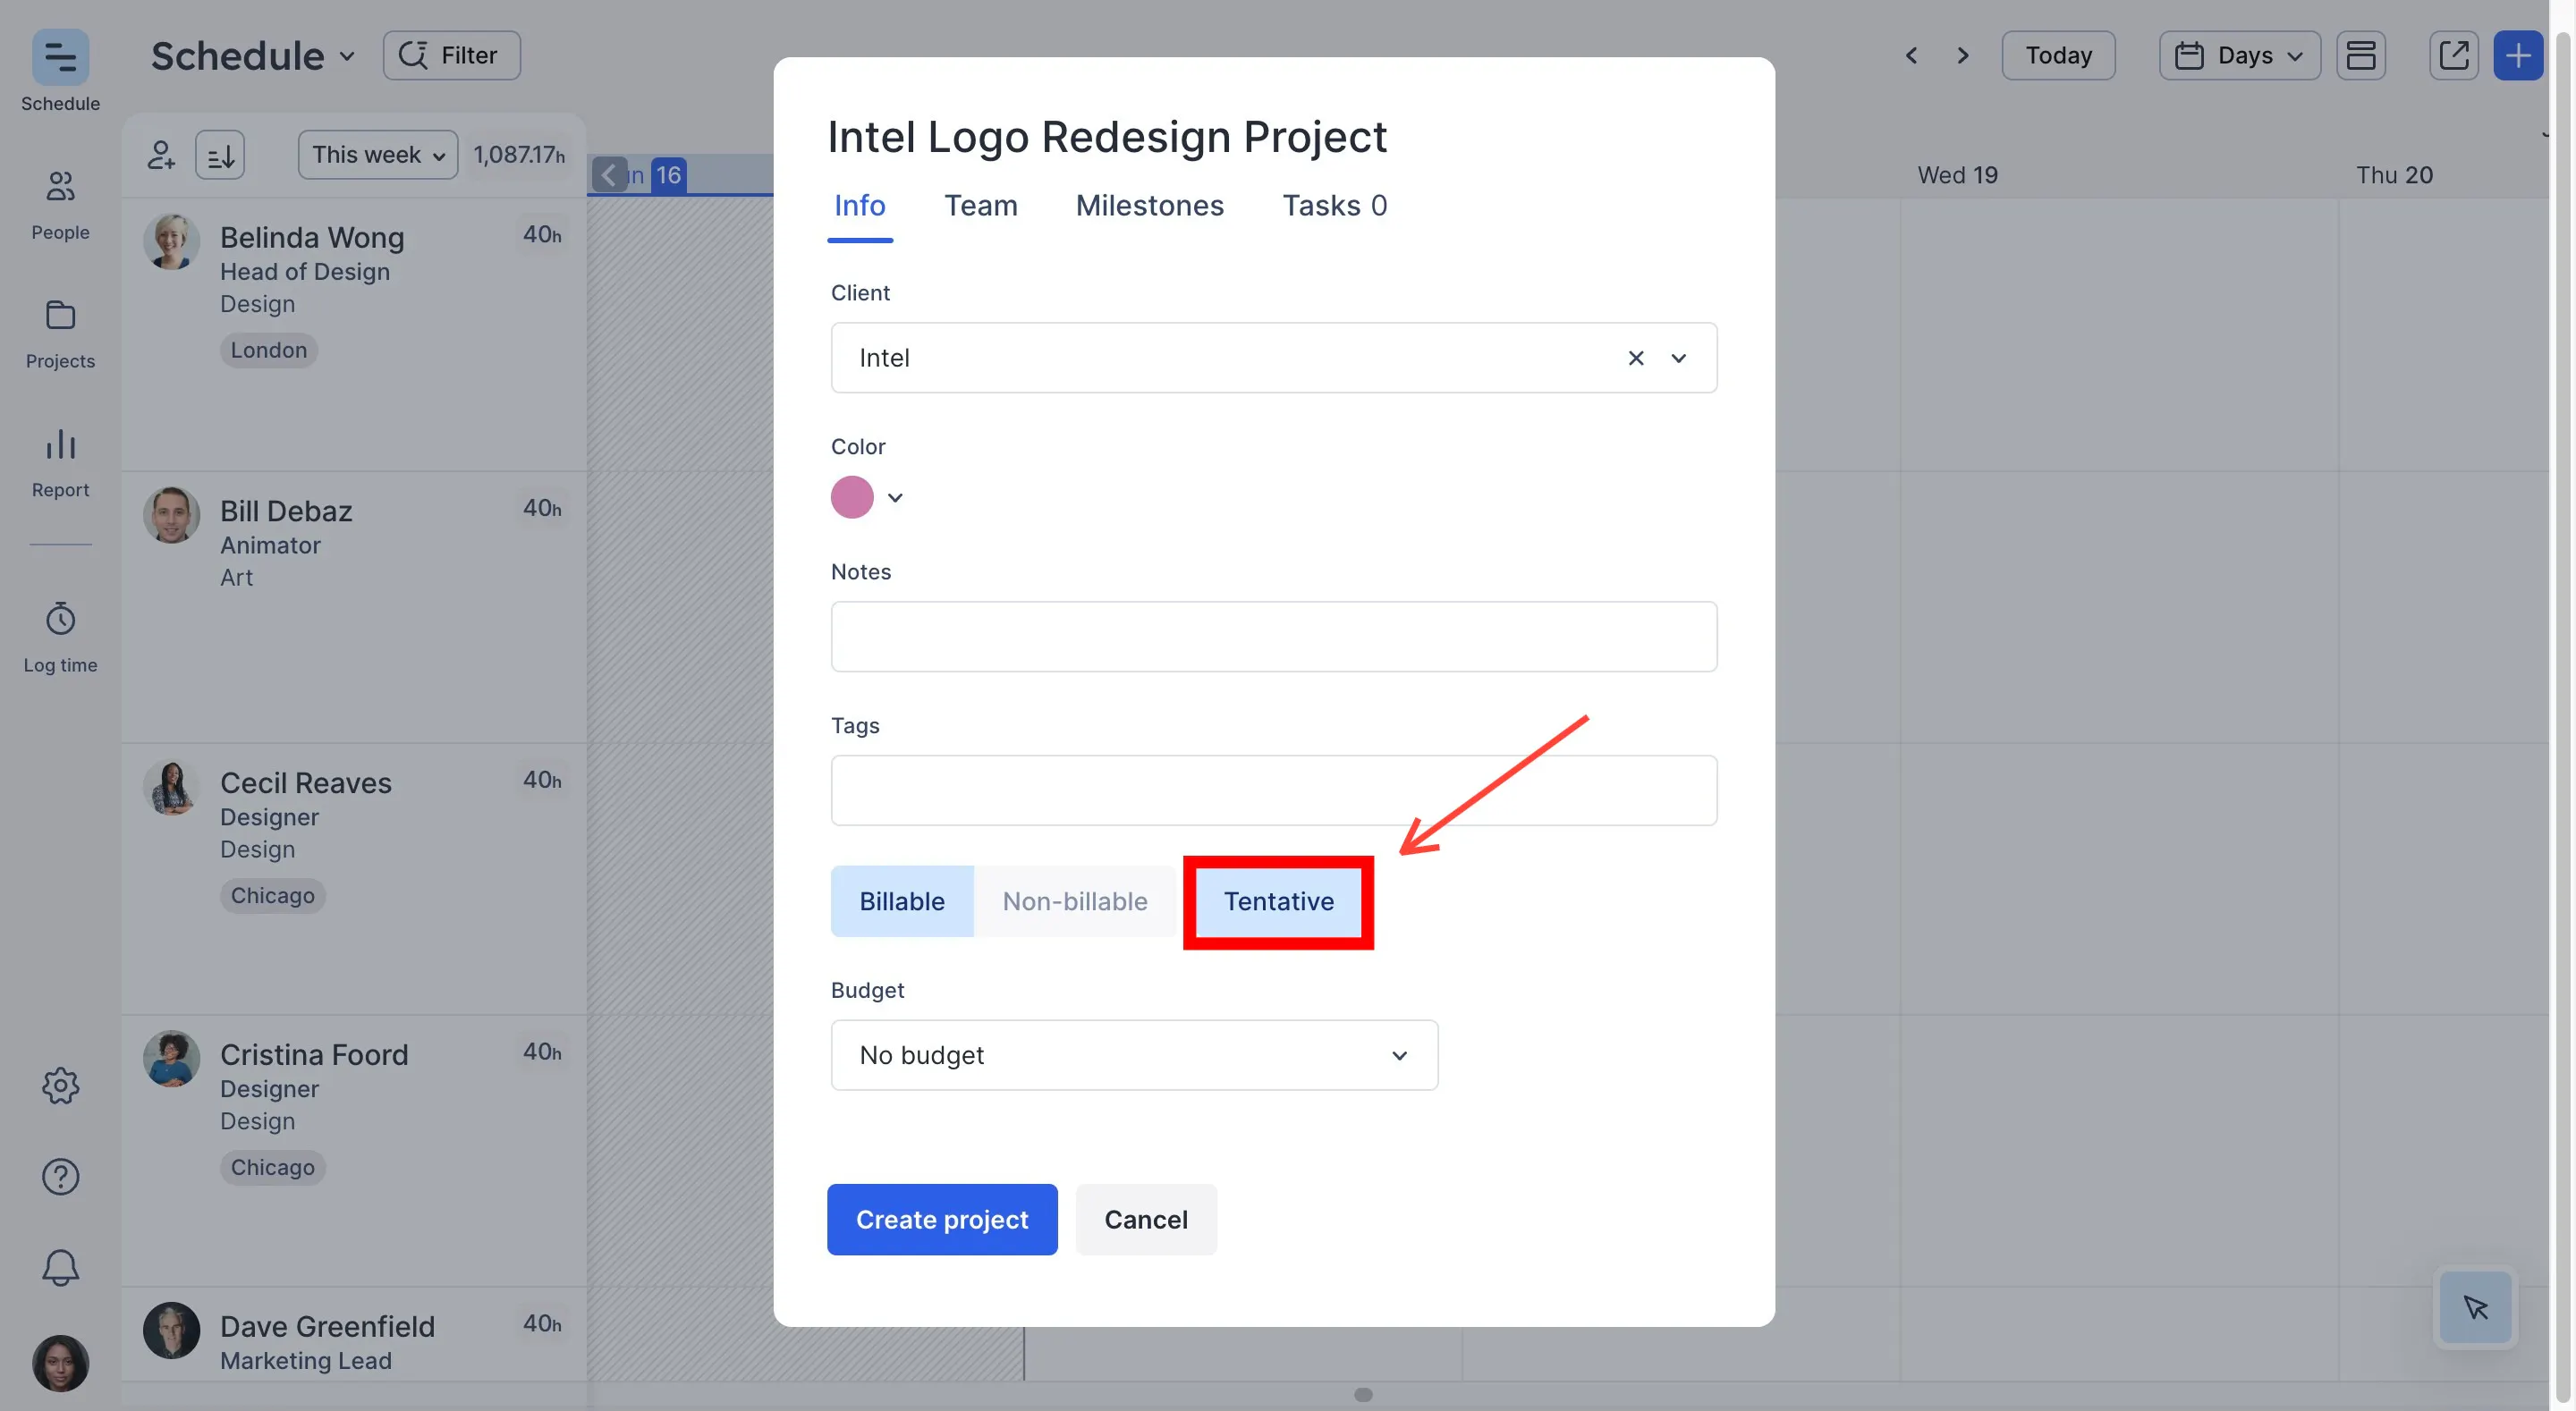This screenshot has height=1411, width=2576.
Task: Click the add person icon
Action: [161, 155]
